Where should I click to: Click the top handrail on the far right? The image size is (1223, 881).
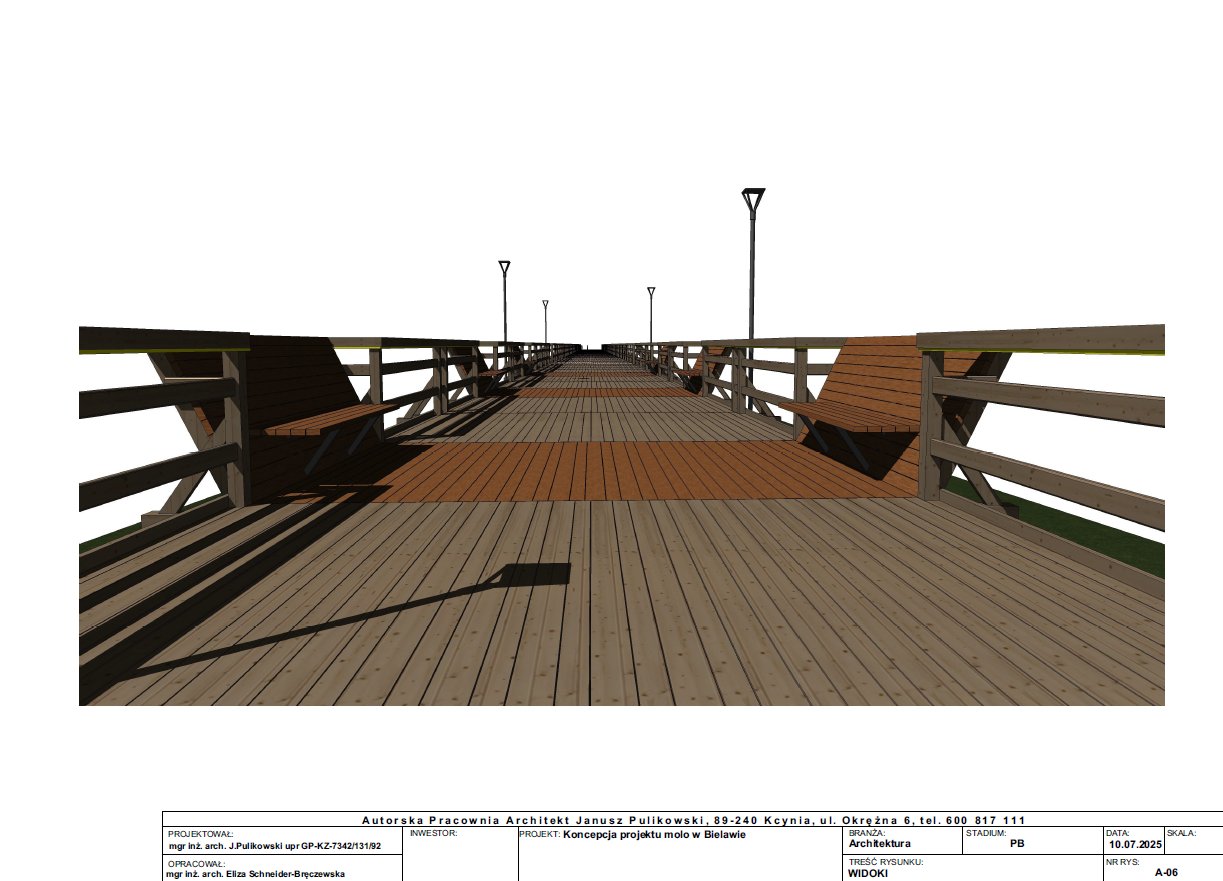pos(1040,339)
